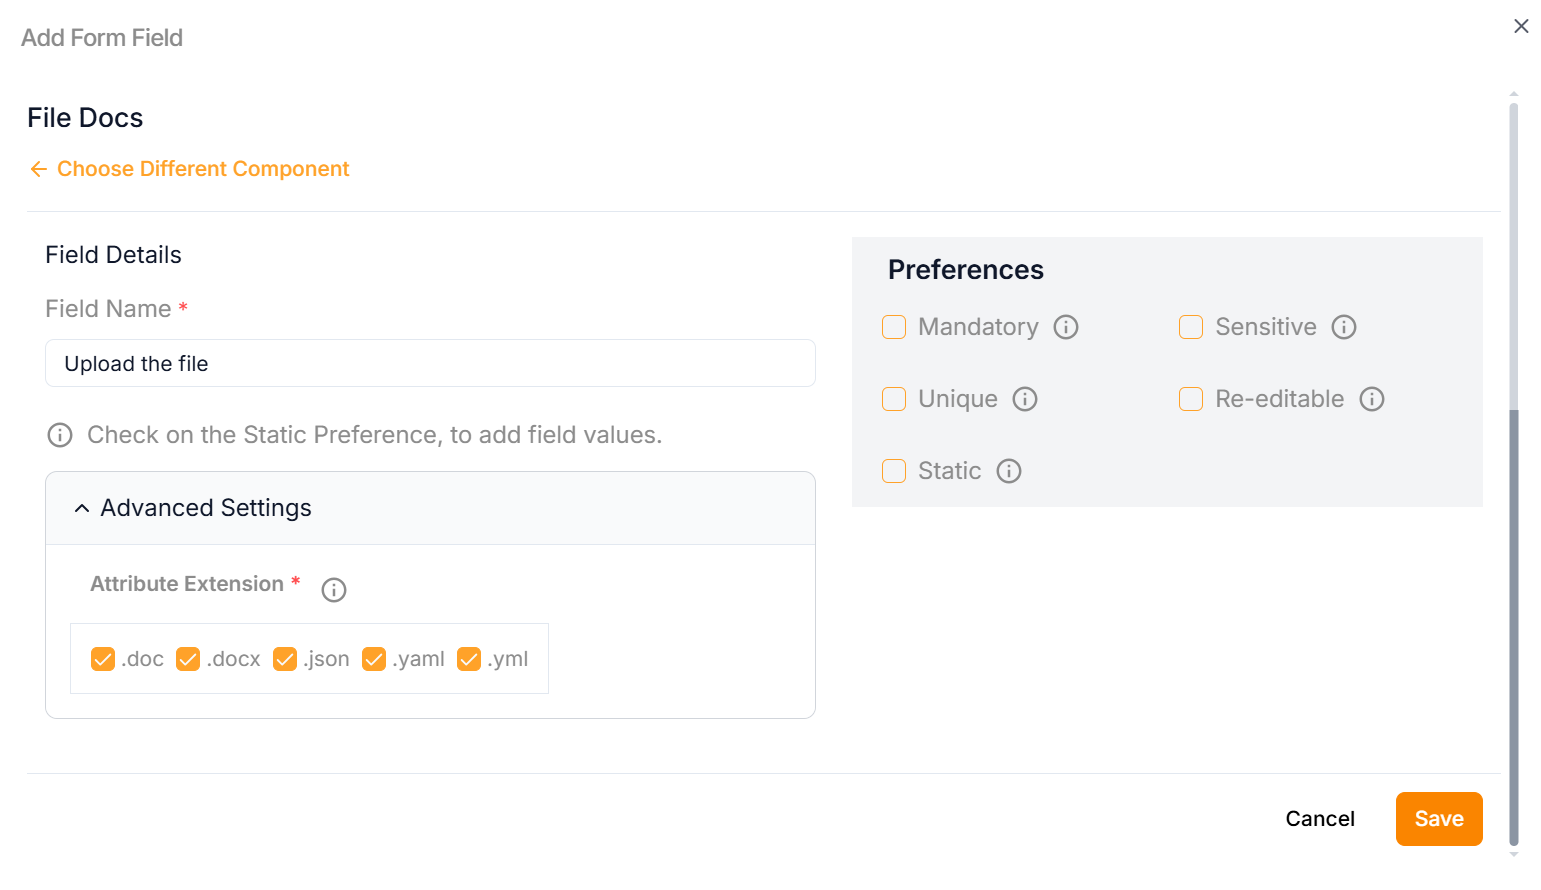The image size is (1541, 890).
Task: Enable the Mandatory preference checkbox
Action: tap(894, 327)
